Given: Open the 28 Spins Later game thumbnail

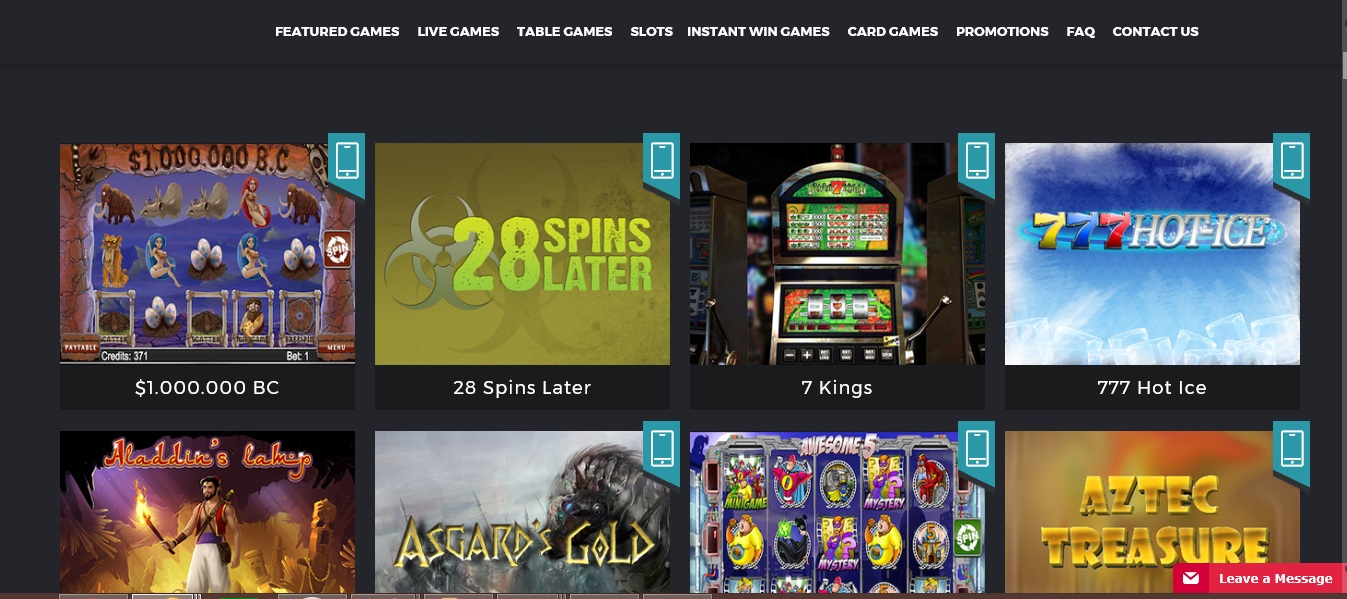Looking at the screenshot, I should (x=522, y=254).
